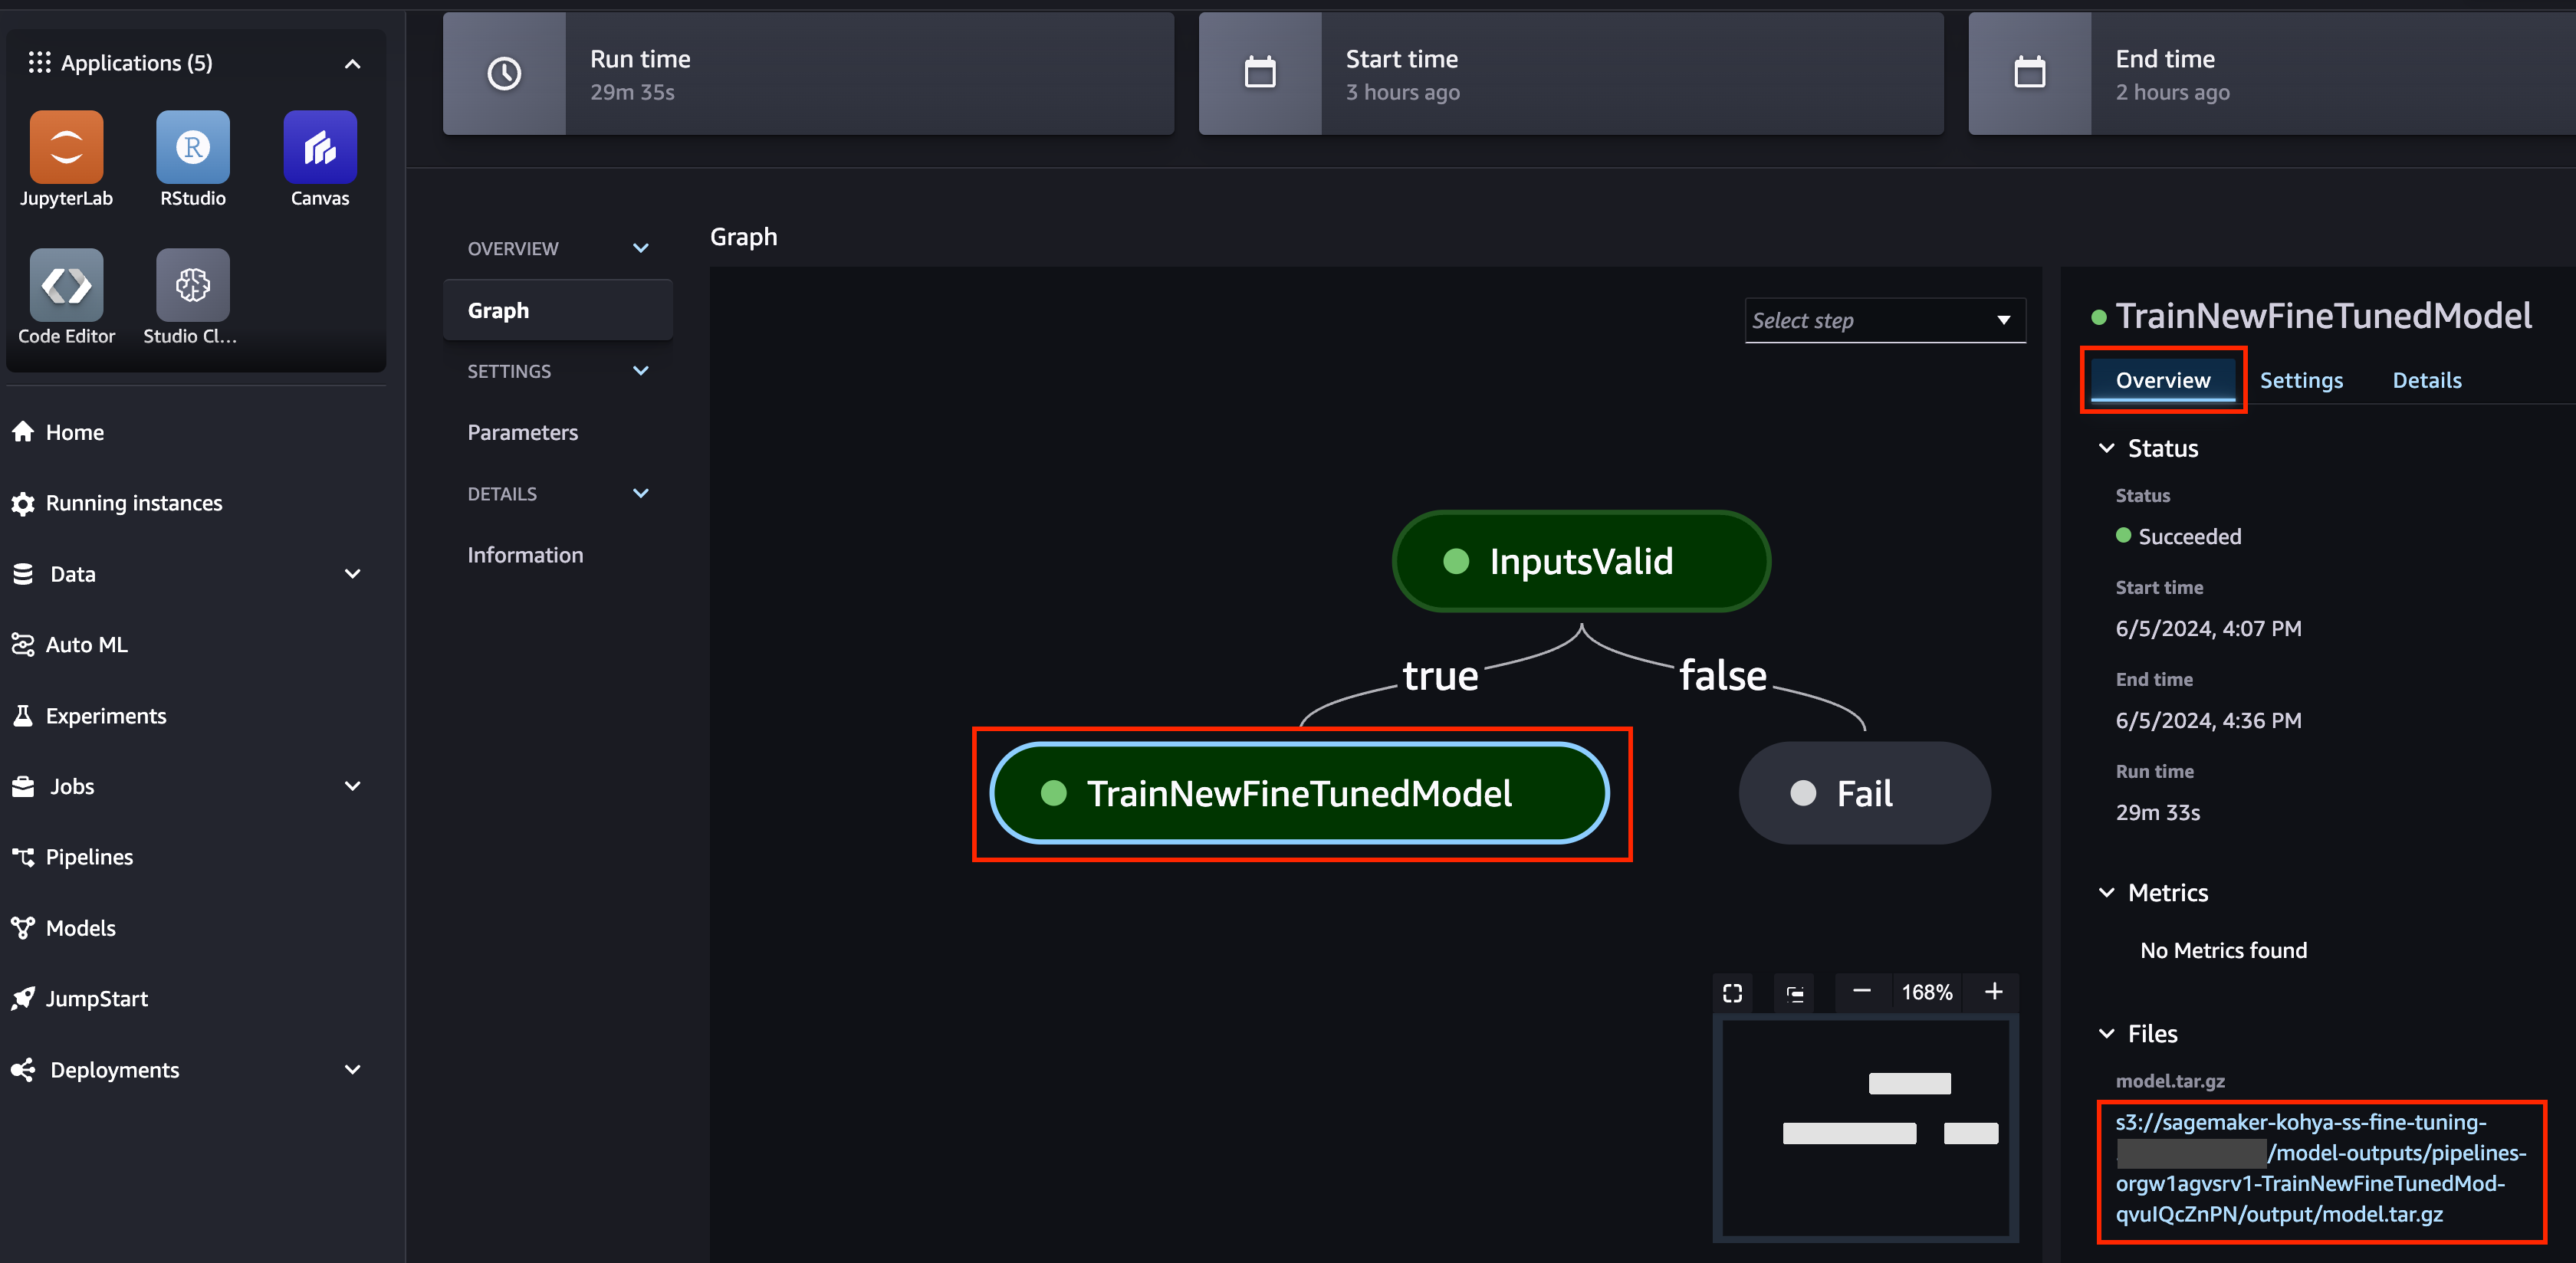Go to Home via the sidebar icon
This screenshot has height=1263, width=2576.
[74, 431]
